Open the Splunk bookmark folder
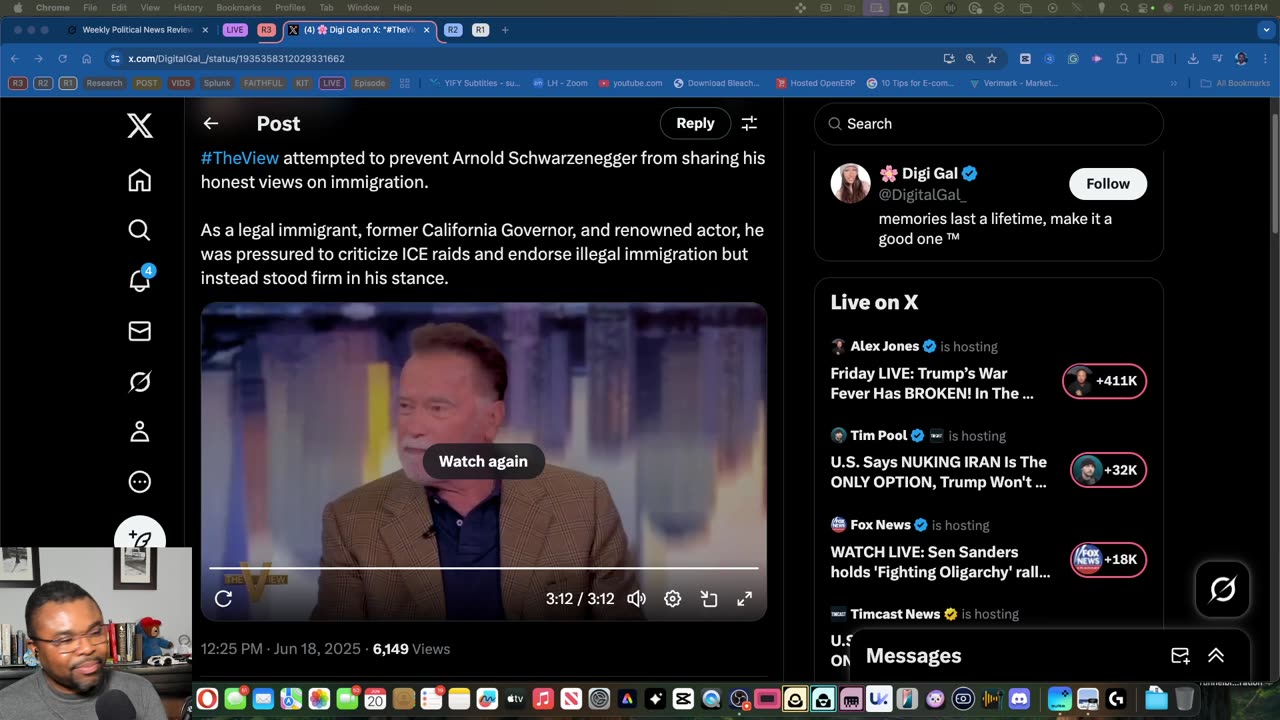This screenshot has height=720, width=1280. click(x=217, y=83)
